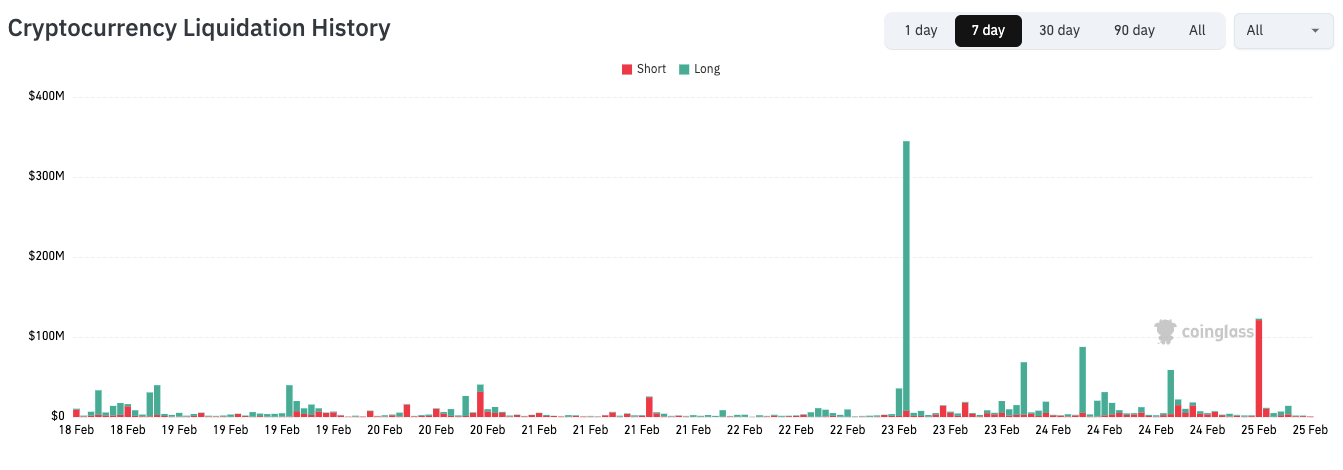Hide the Long series via legend label
The image size is (1343, 470).
pyautogui.click(x=707, y=69)
